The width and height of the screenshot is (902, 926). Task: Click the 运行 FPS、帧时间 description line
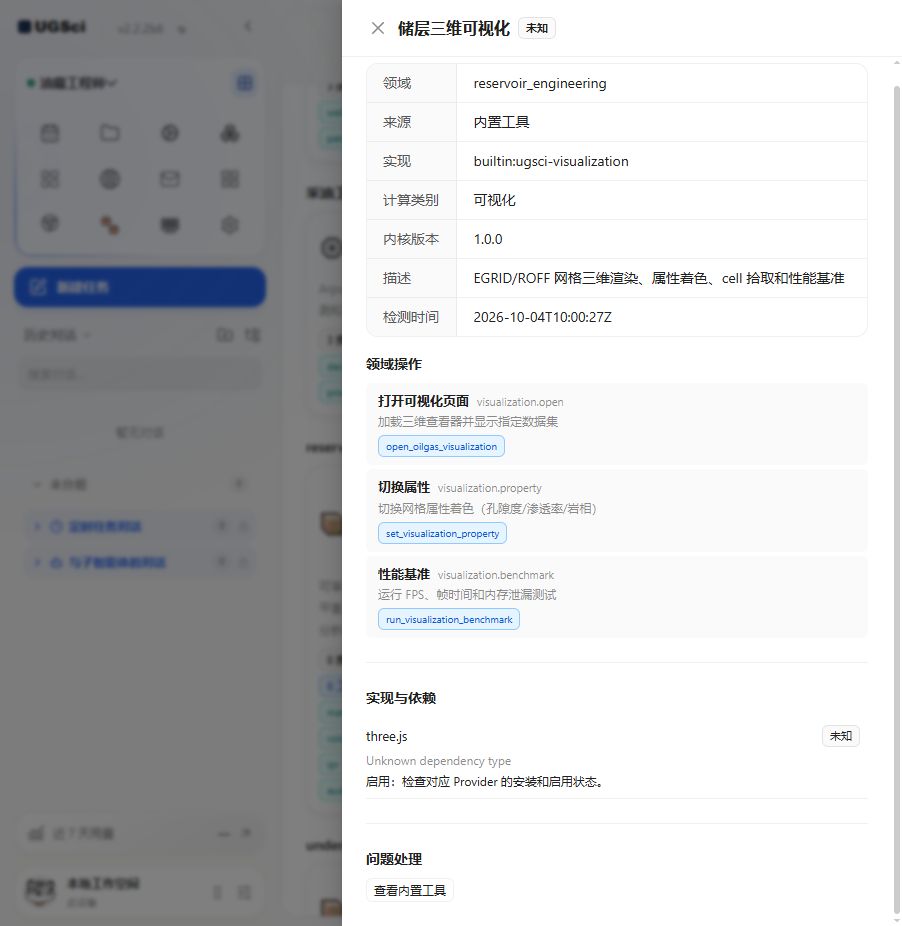(467, 595)
